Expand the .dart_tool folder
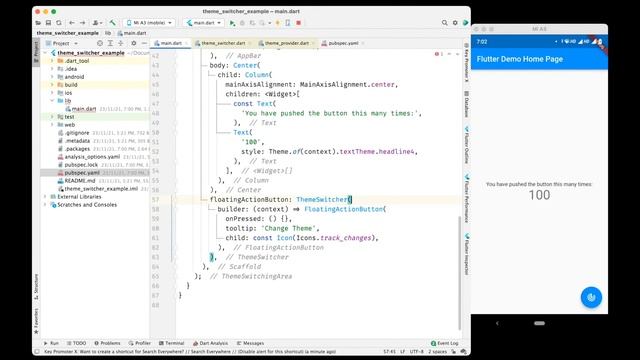This screenshot has height=360, width=640. point(52,61)
